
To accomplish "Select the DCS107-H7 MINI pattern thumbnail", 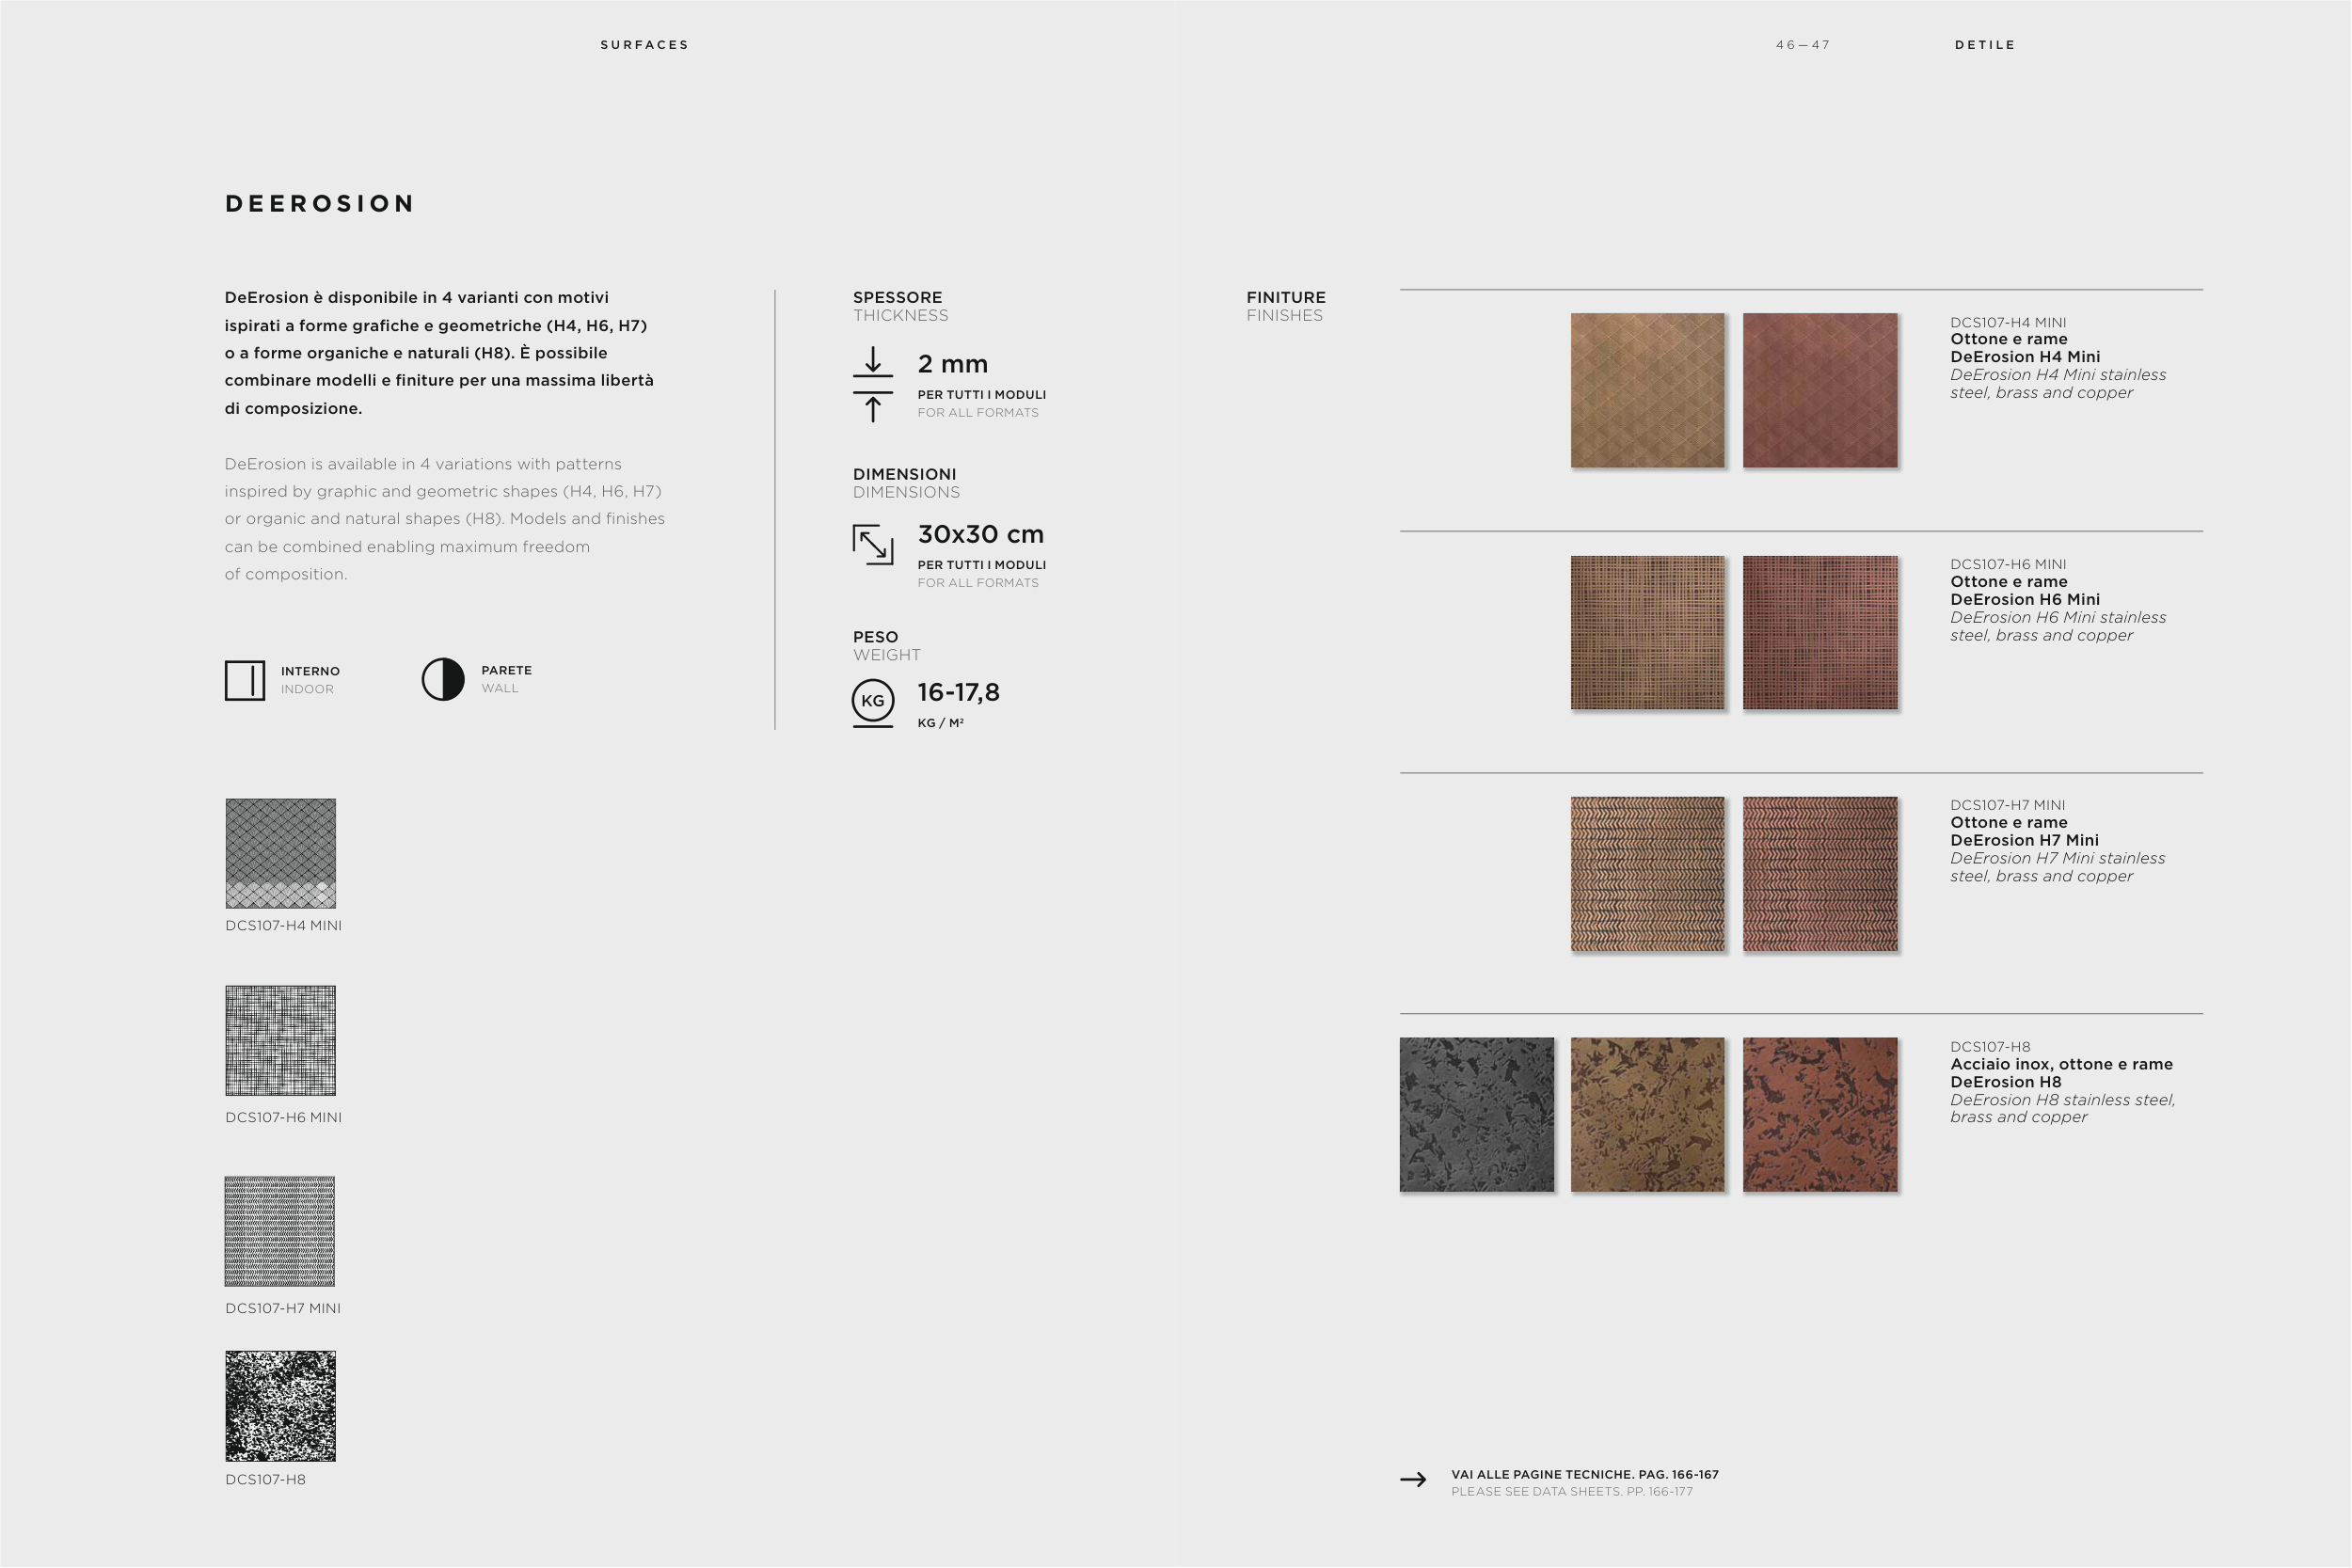I will (x=280, y=1231).
